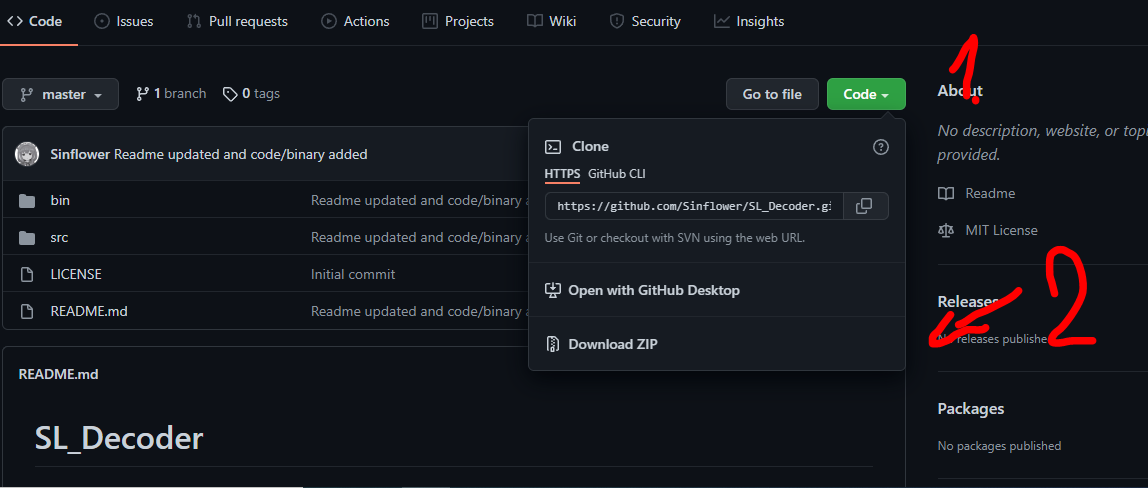The width and height of the screenshot is (1148, 488).
Task: Click the README.md header above SL_Decoder
Action: [x=59, y=375]
